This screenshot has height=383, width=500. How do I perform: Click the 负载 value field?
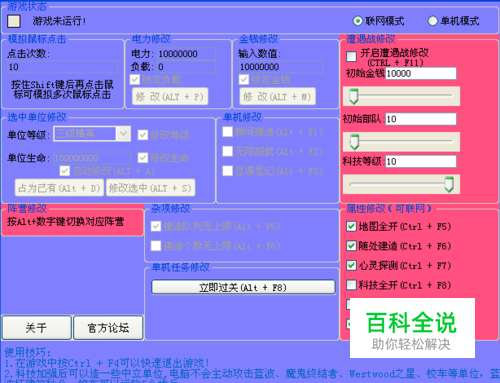point(186,67)
